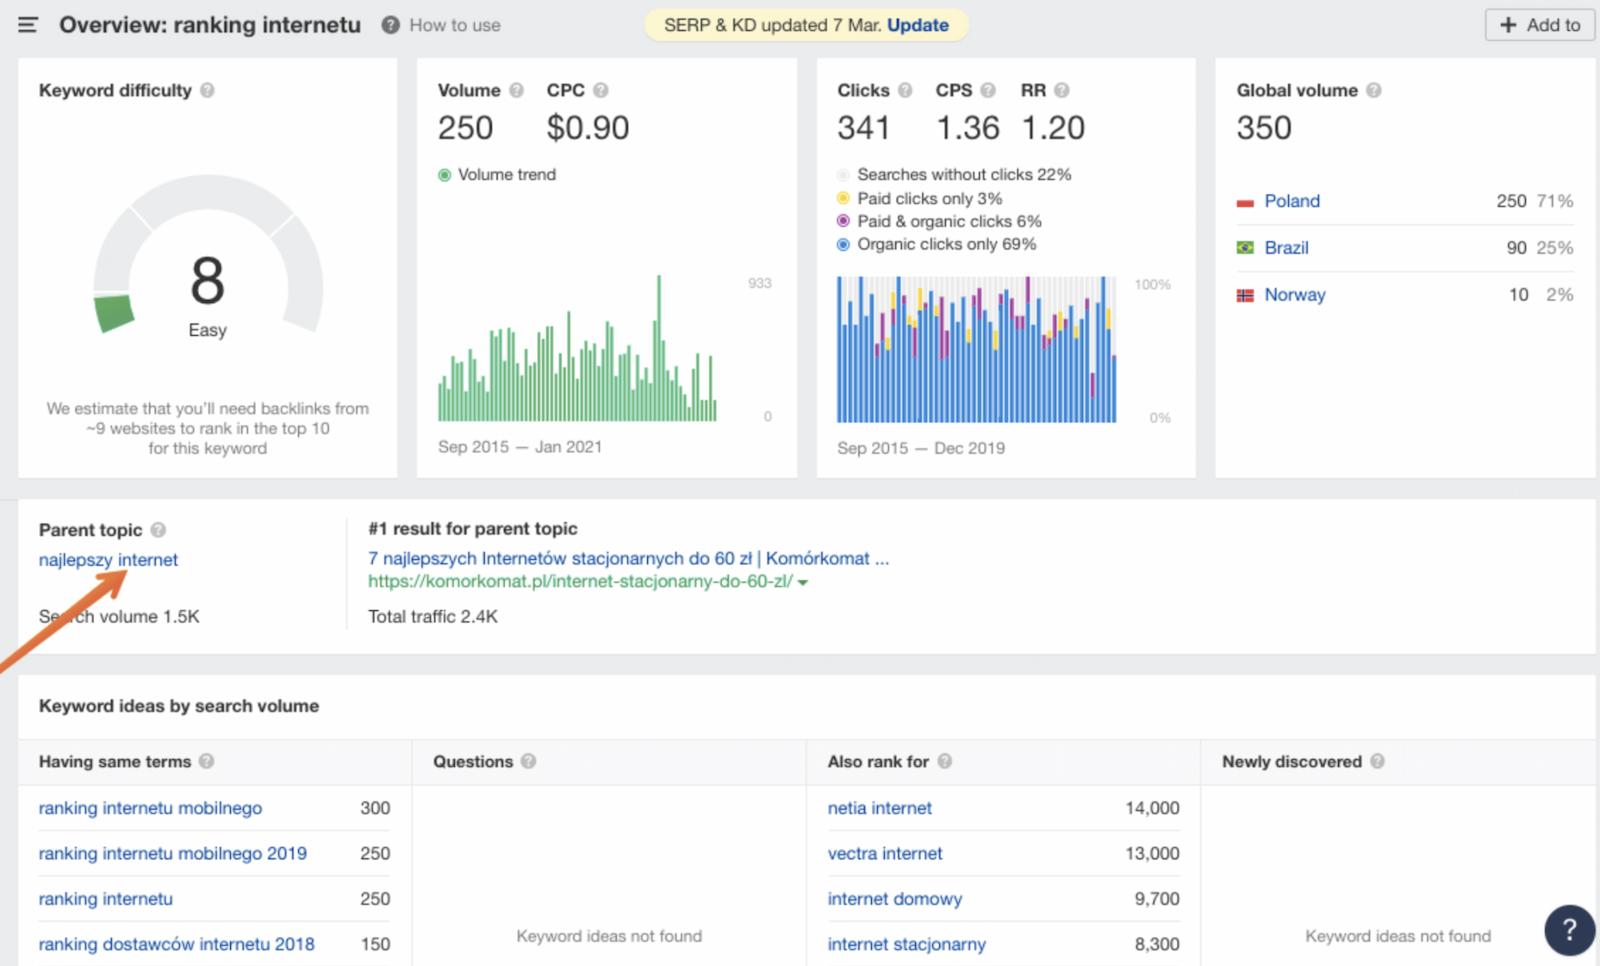Open the najlepszy internet parent topic
Screen dimensions: 1600x966
[107, 560]
